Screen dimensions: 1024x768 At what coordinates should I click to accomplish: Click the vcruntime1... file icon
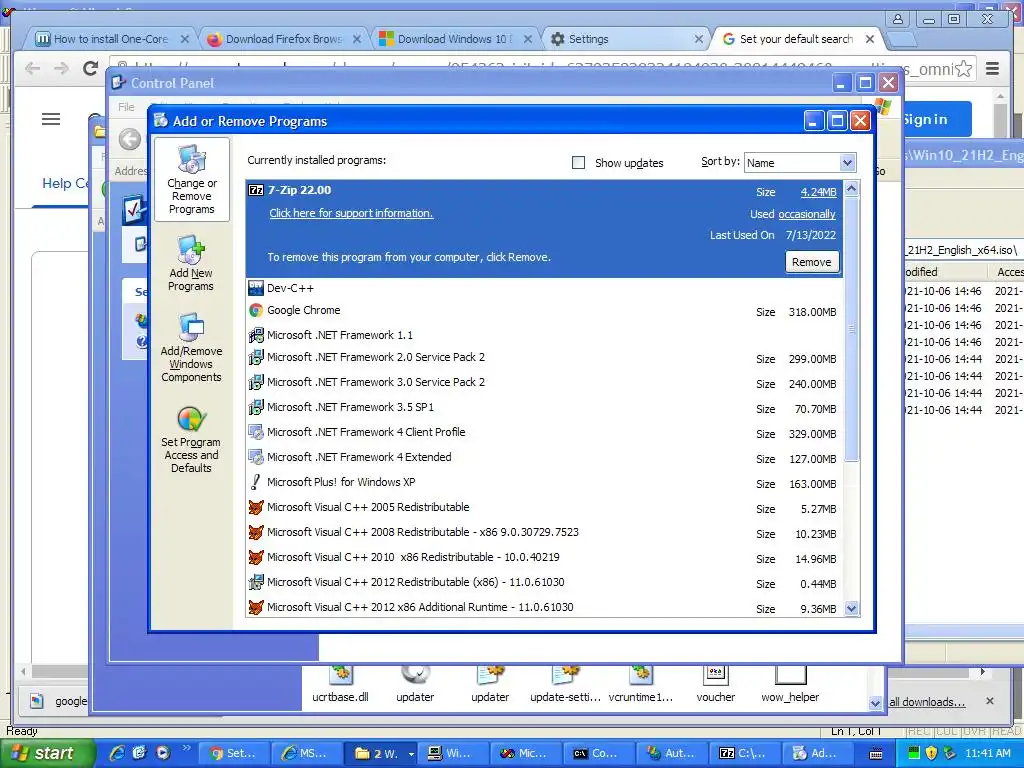click(640, 675)
